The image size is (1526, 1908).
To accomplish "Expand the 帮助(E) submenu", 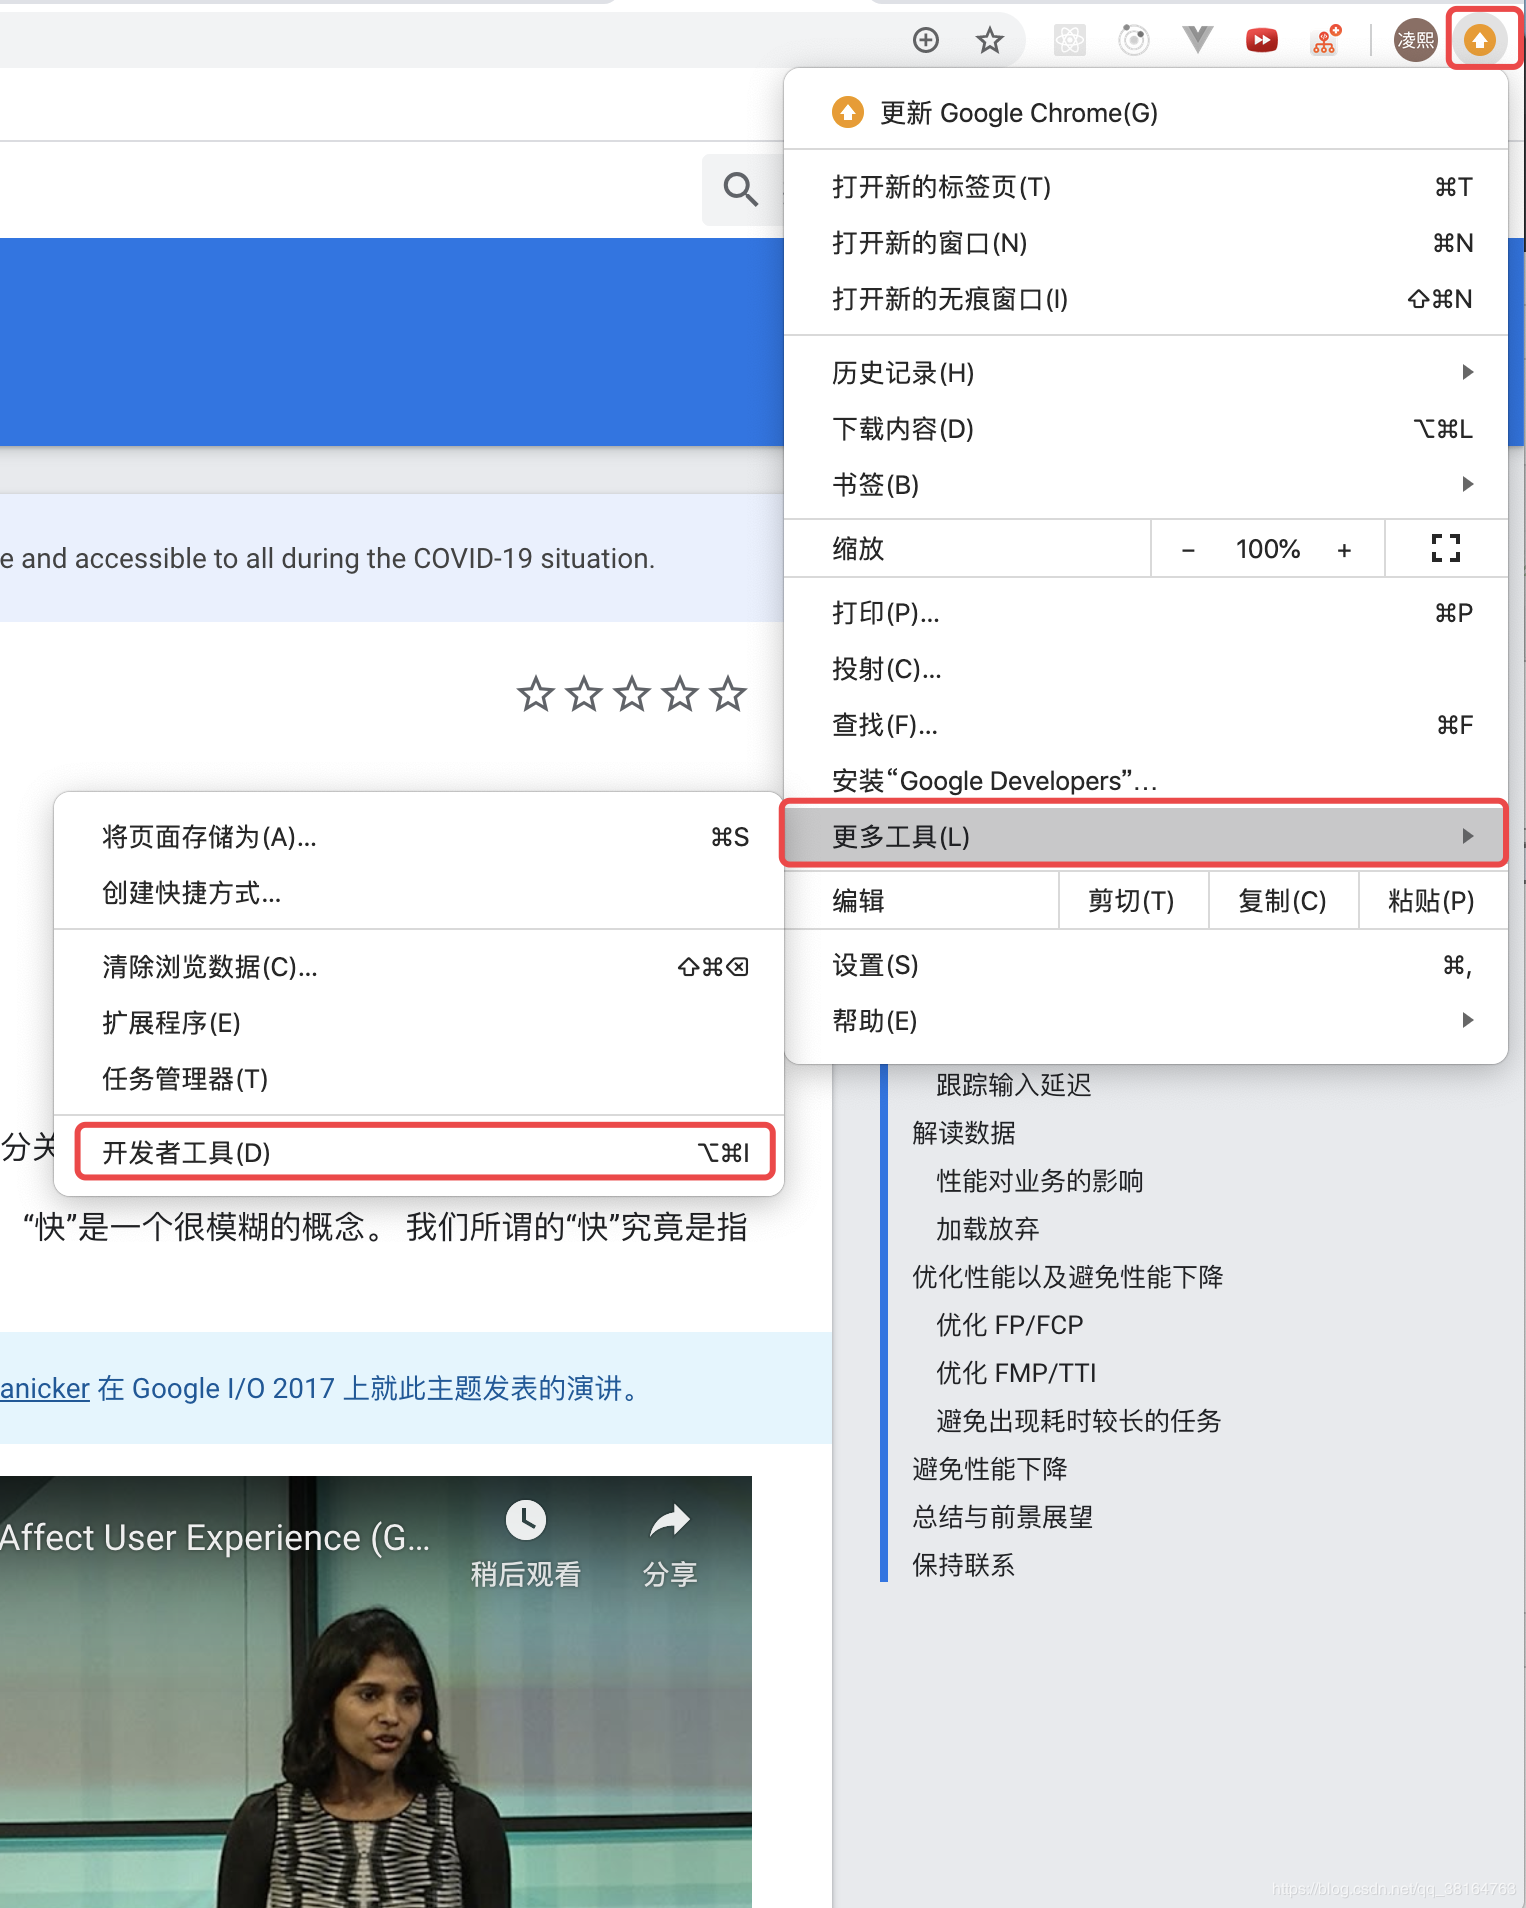I will (x=1146, y=1021).
